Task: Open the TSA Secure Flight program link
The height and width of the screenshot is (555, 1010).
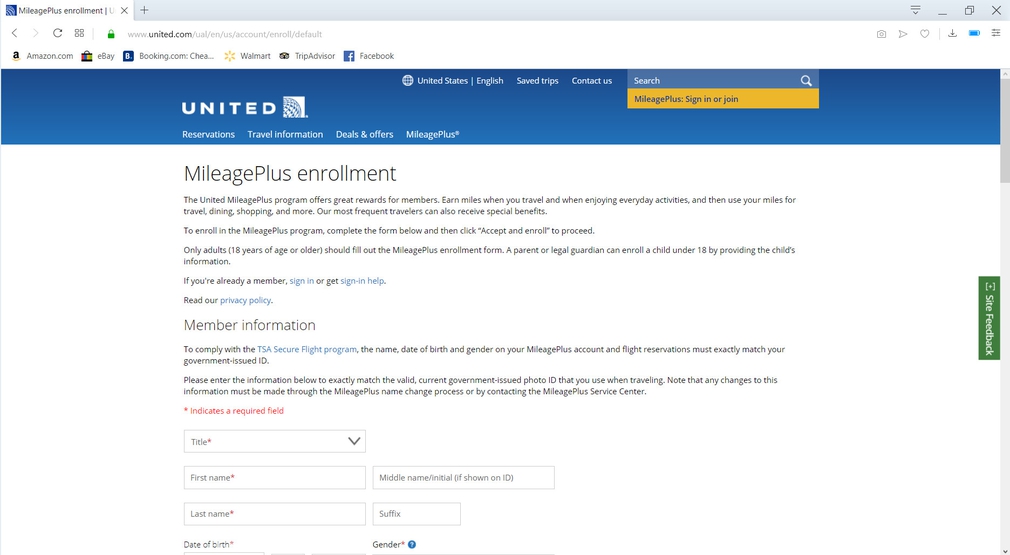Action: click(x=307, y=349)
